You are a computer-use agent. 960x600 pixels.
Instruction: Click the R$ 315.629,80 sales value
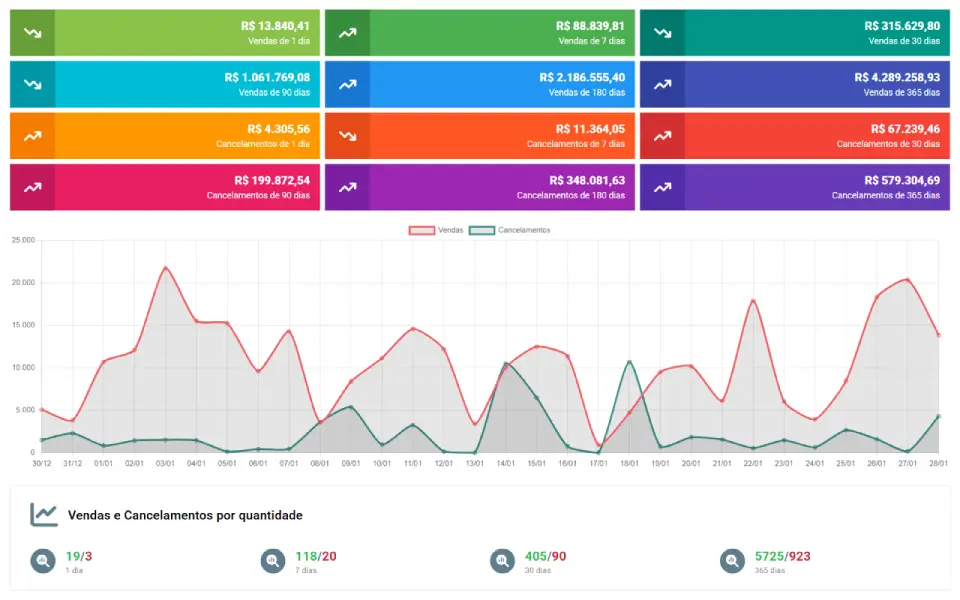pyautogui.click(x=902, y=26)
